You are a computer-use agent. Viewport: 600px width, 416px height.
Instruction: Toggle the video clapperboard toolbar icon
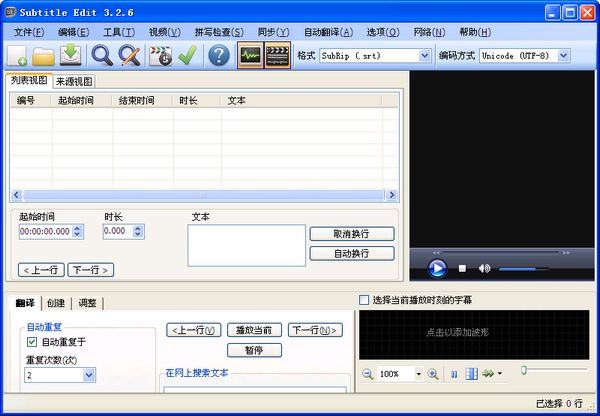click(279, 56)
